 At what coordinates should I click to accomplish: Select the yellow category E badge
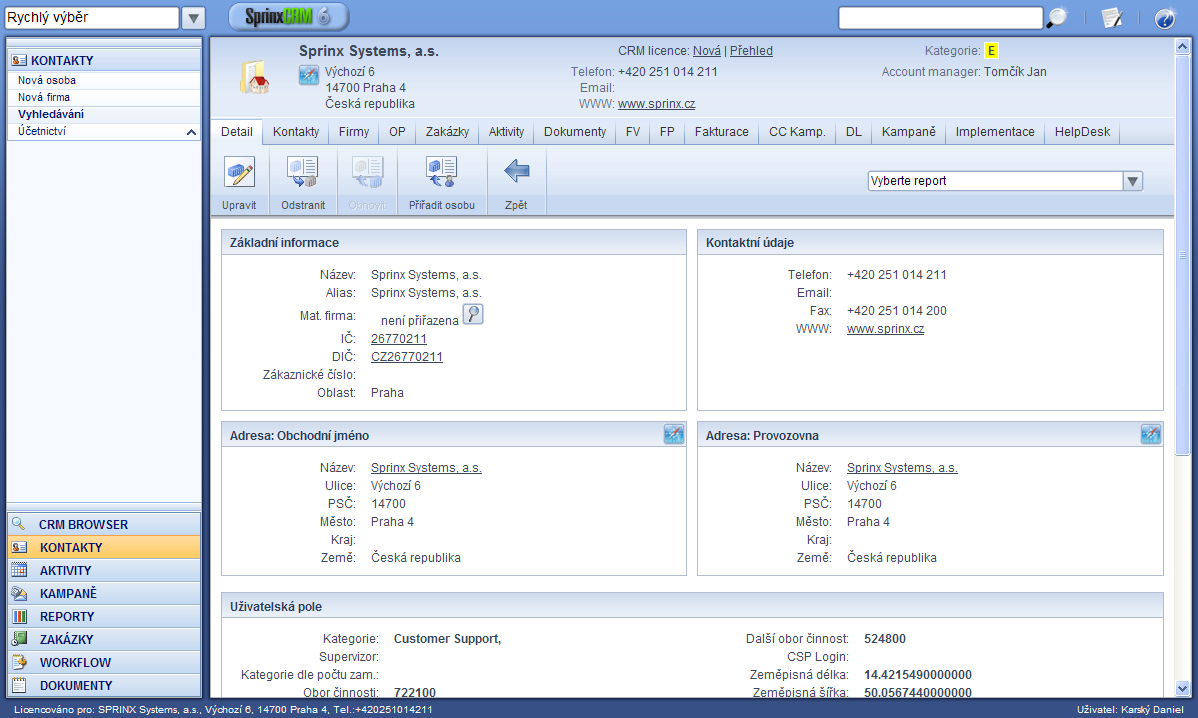click(991, 51)
